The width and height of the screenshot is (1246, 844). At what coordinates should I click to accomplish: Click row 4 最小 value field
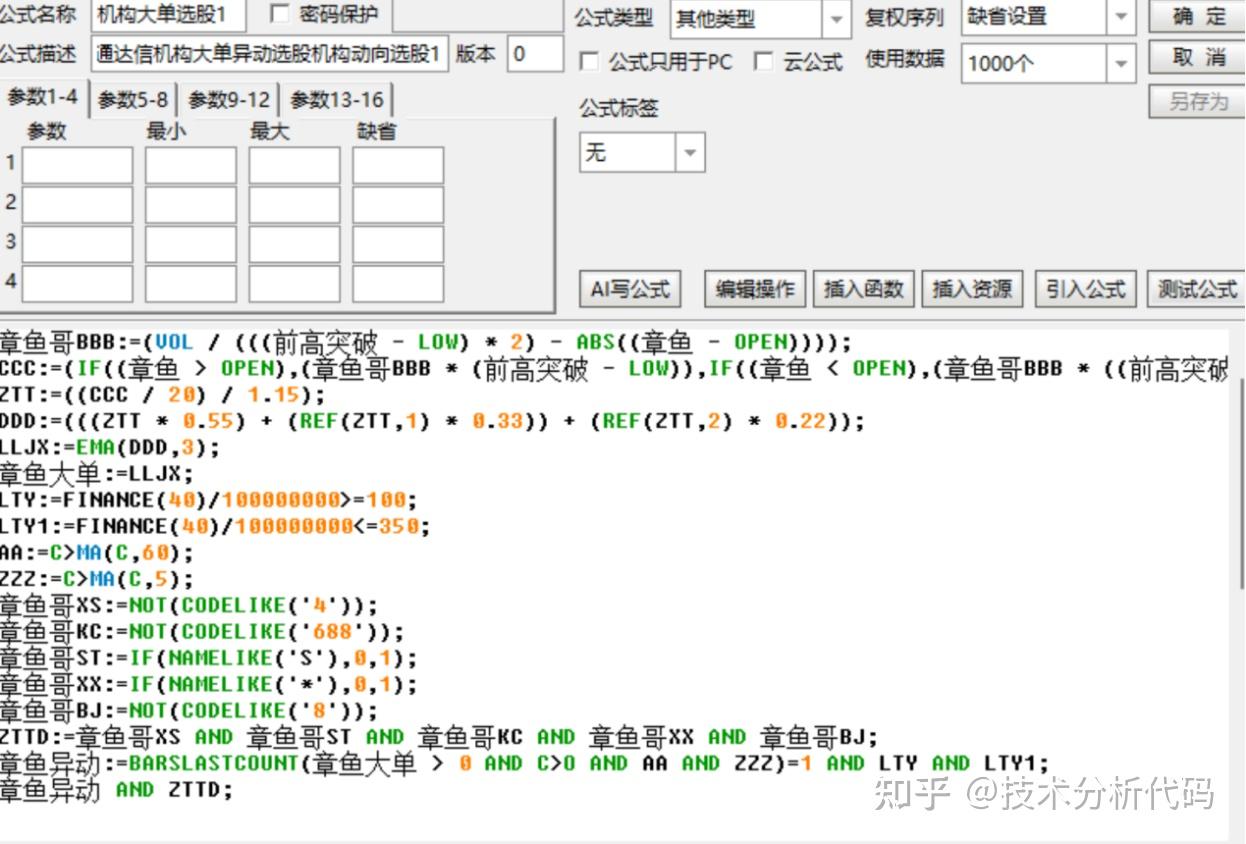pos(191,283)
